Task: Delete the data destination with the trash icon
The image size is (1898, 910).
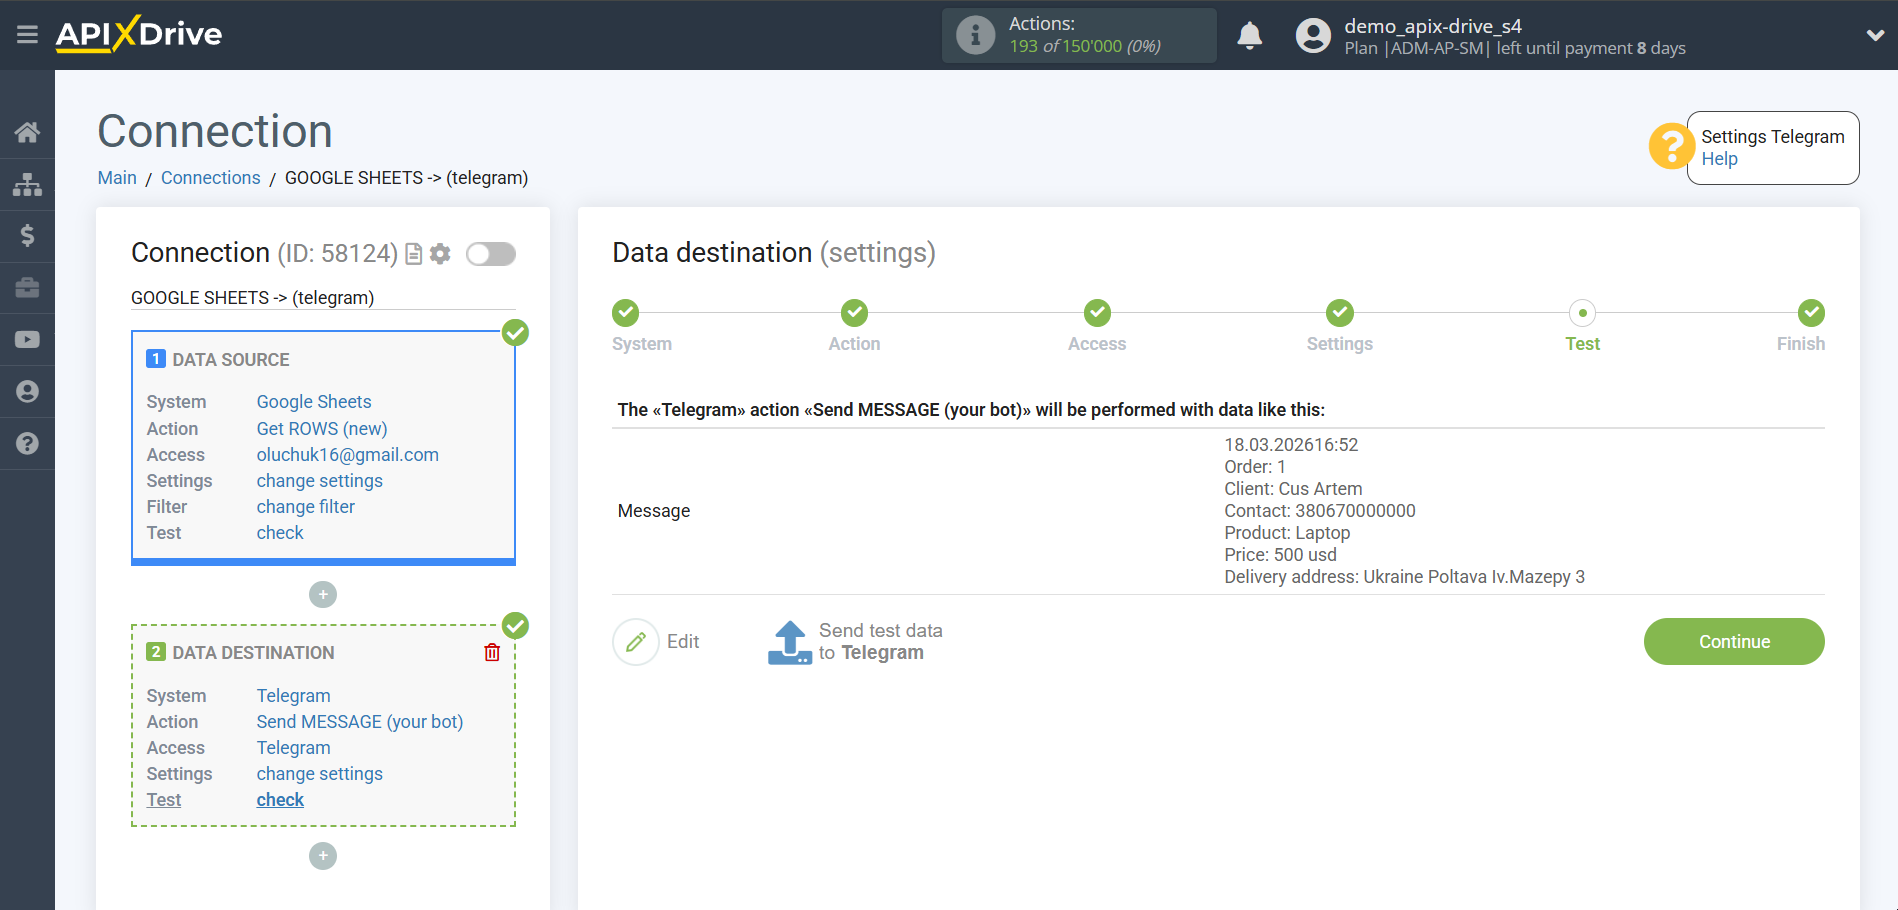Action: 492,653
